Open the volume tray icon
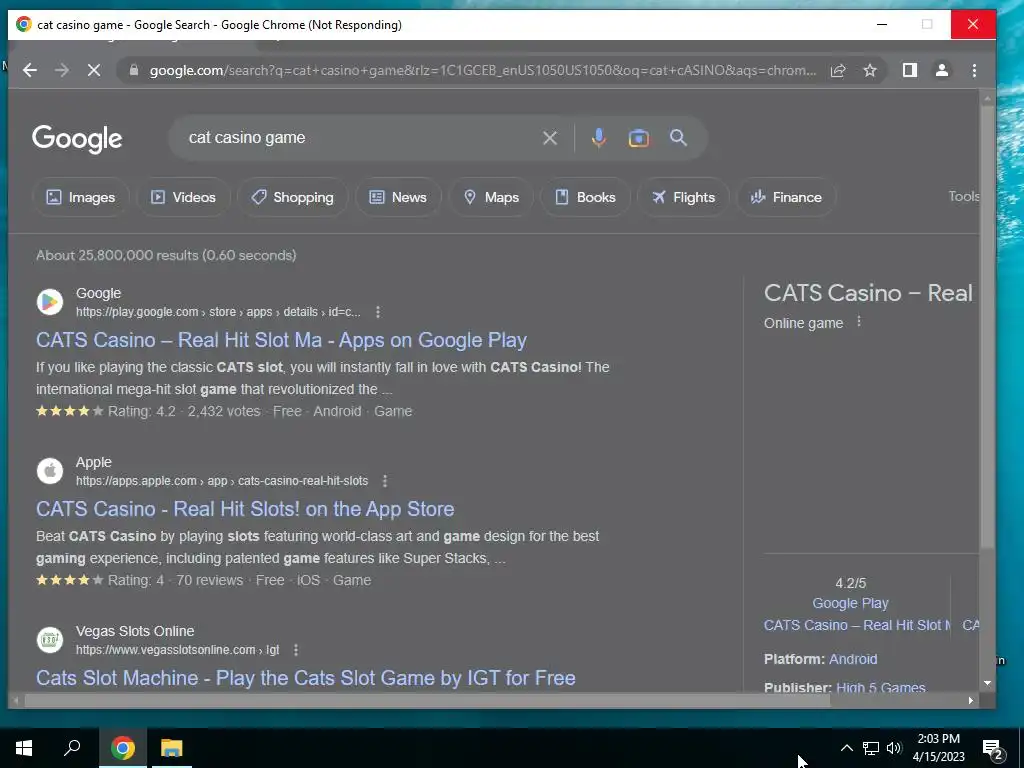The height and width of the screenshot is (768, 1024). point(894,748)
